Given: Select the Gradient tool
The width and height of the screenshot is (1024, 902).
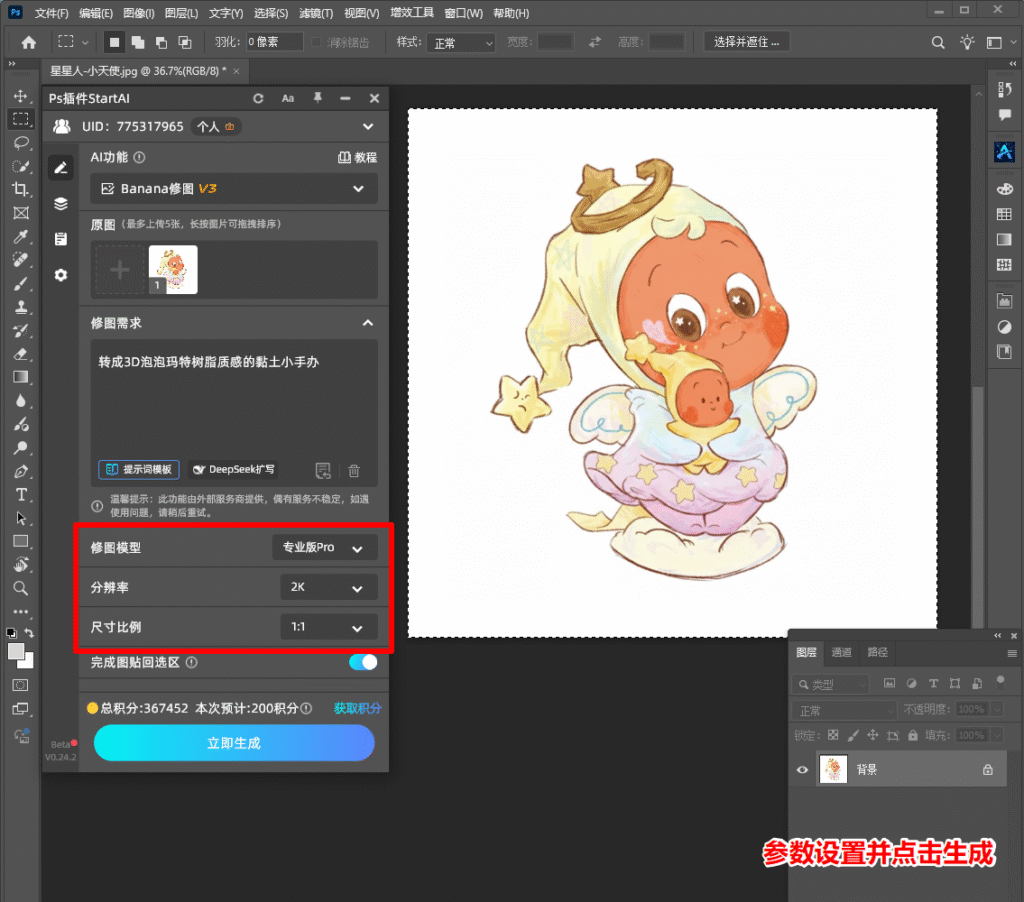Looking at the screenshot, I should (x=21, y=377).
